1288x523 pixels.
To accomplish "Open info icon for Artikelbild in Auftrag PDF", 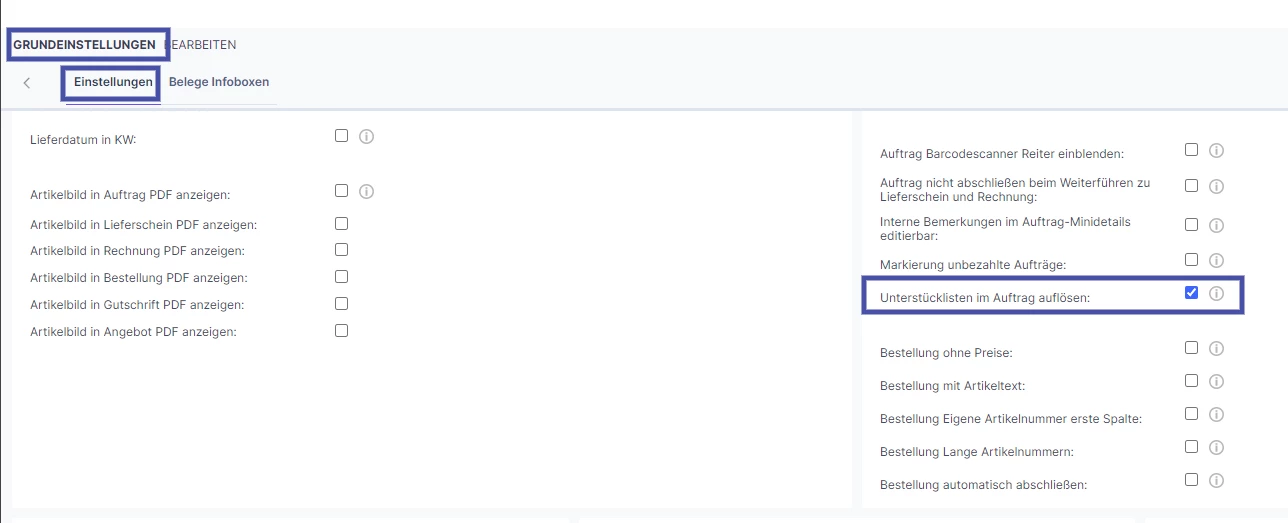I will (x=366, y=191).
